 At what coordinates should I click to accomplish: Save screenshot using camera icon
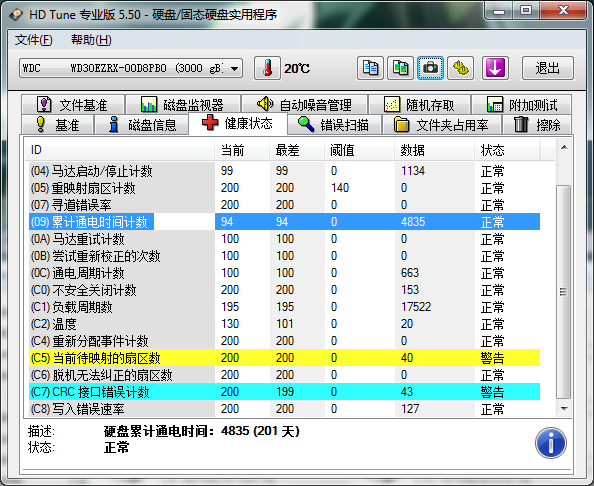coord(430,68)
